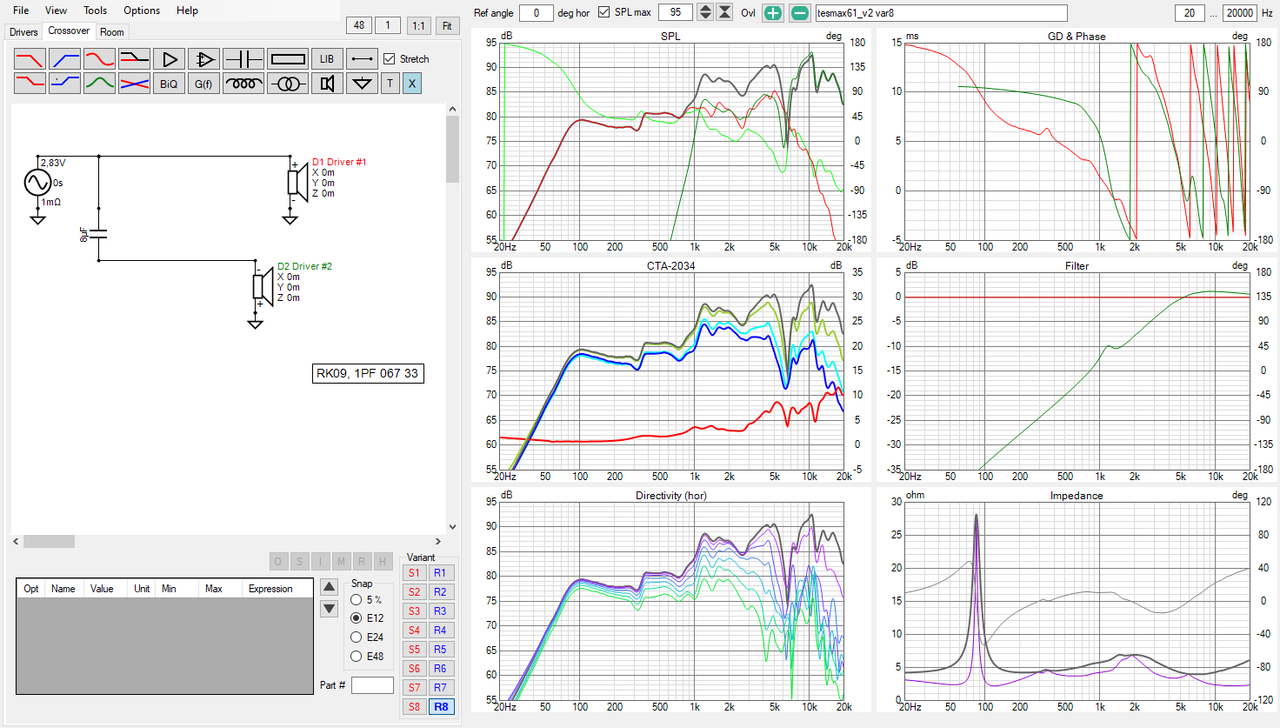The height and width of the screenshot is (728, 1280).
Task: Select the red low-pass filter icon
Action: click(x=29, y=59)
